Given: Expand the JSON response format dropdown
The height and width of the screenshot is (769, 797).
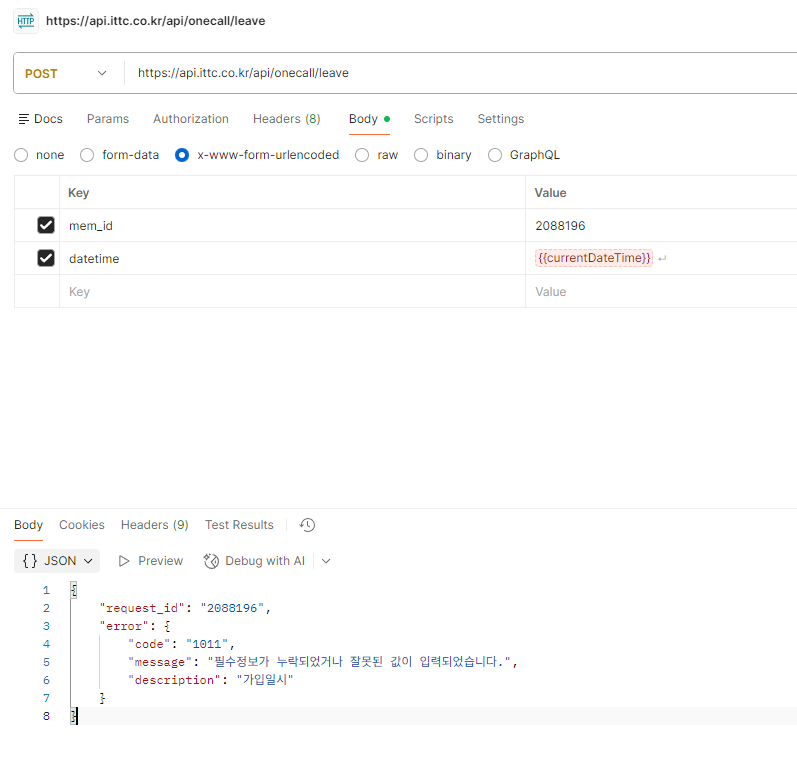Looking at the screenshot, I should click(x=57, y=561).
